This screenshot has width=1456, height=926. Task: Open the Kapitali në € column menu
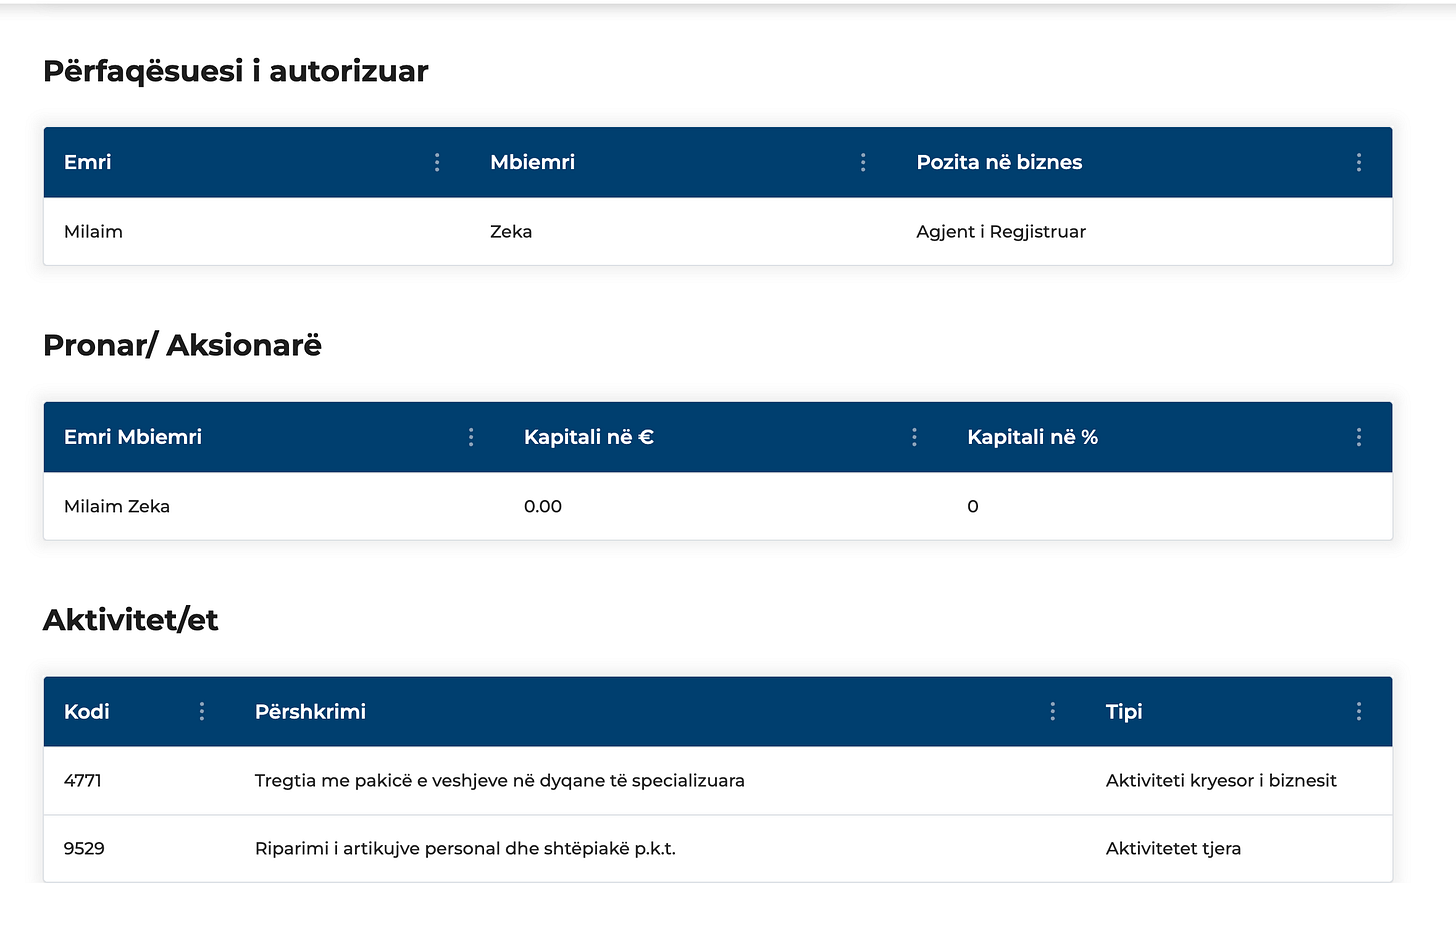(x=914, y=437)
